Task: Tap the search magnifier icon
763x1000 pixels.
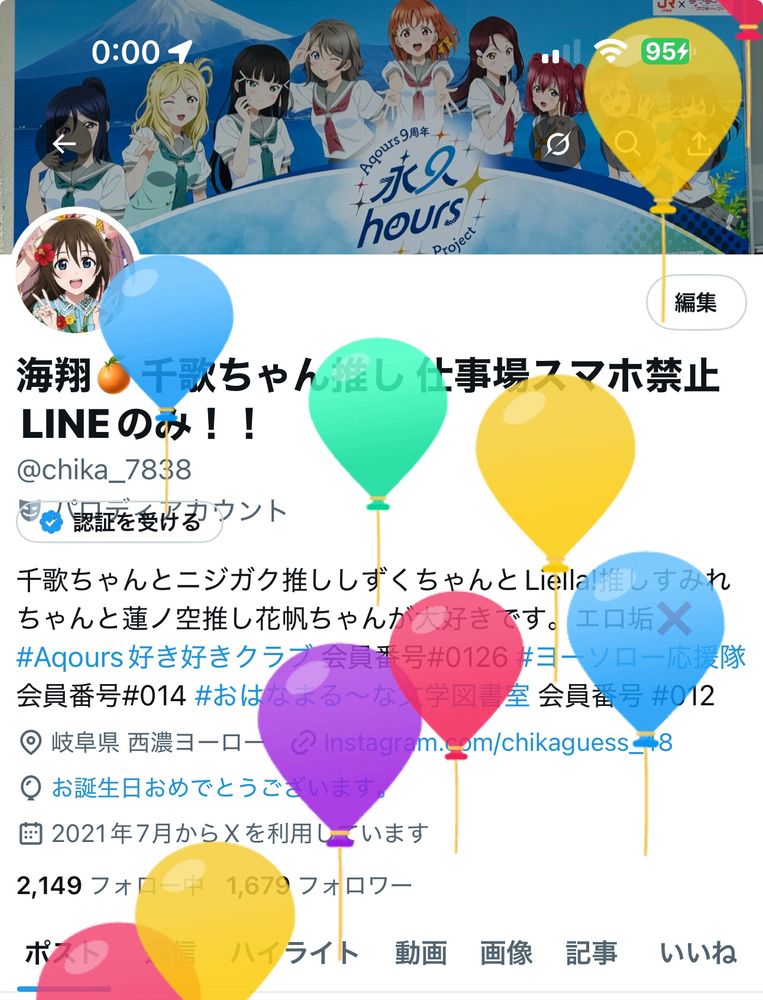Action: click(x=628, y=144)
